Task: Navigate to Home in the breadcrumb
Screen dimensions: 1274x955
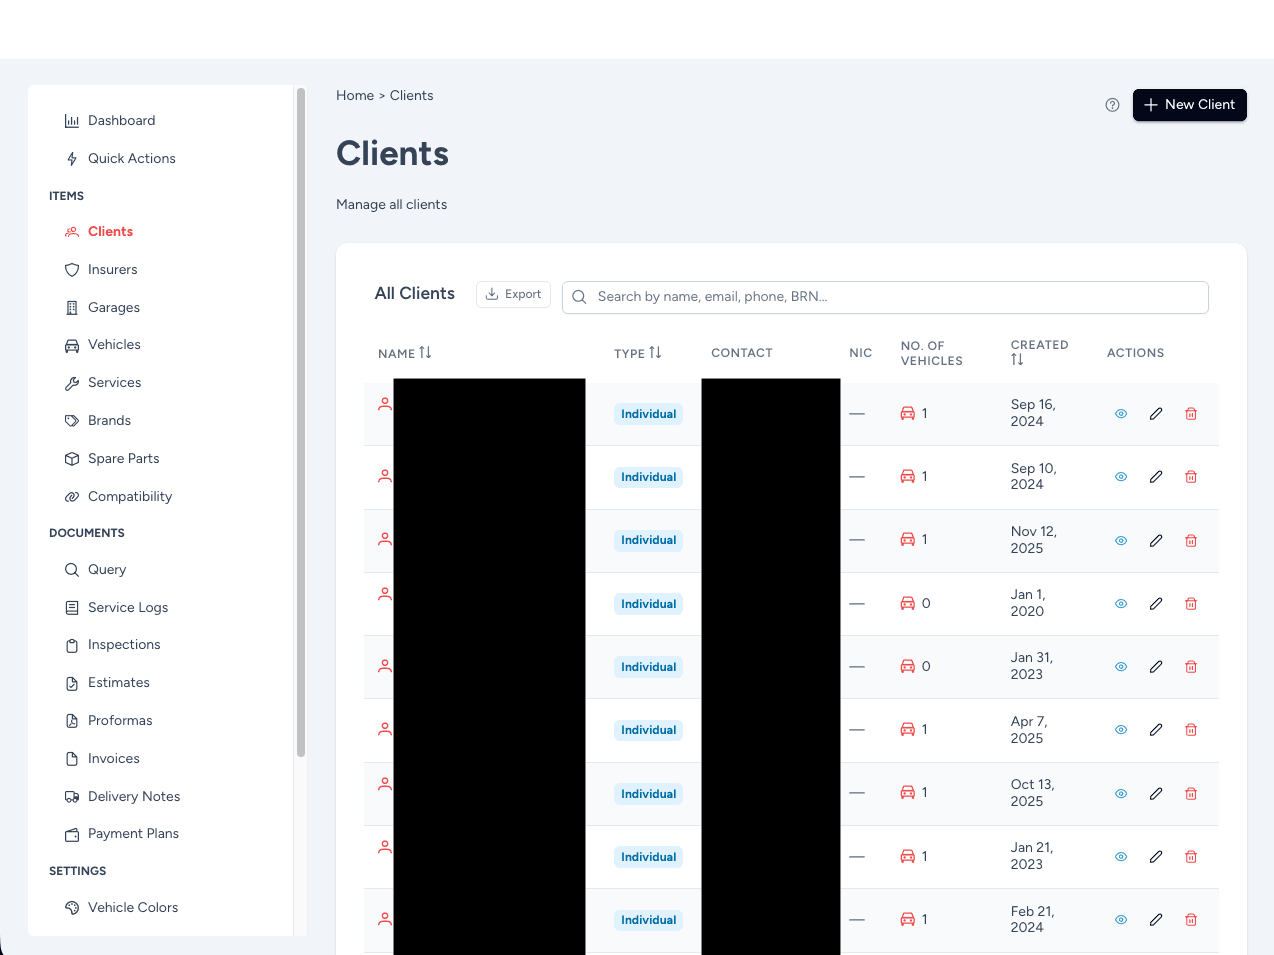Action: [354, 96]
